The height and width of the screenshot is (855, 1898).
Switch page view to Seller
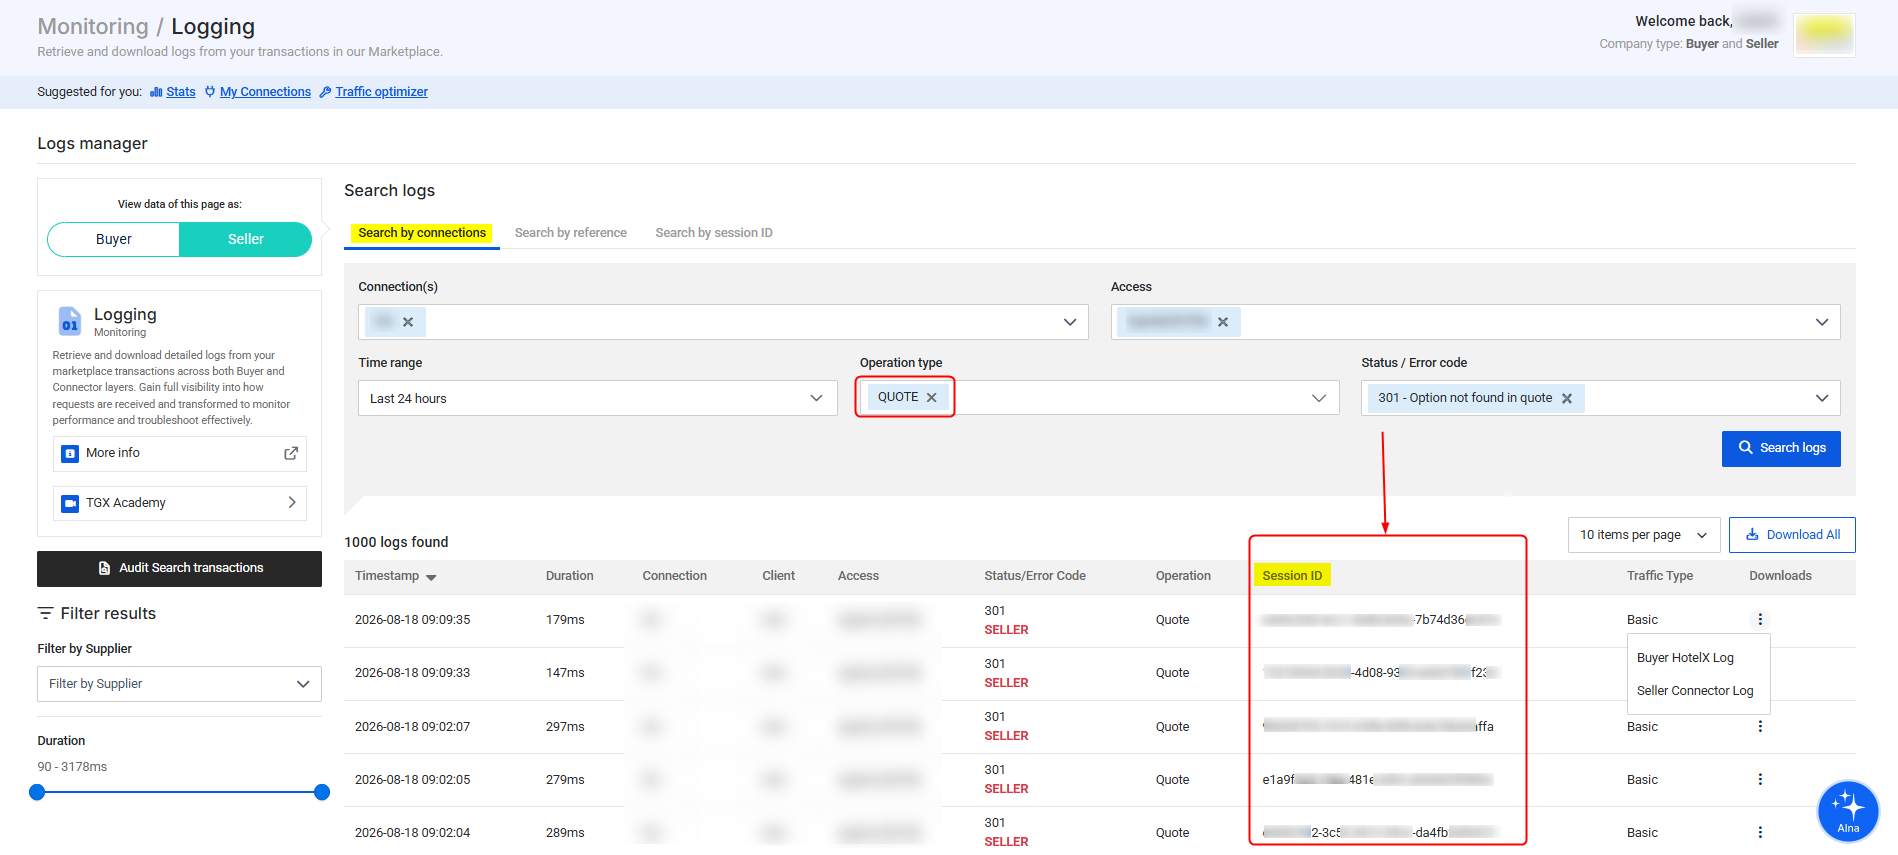tap(246, 239)
